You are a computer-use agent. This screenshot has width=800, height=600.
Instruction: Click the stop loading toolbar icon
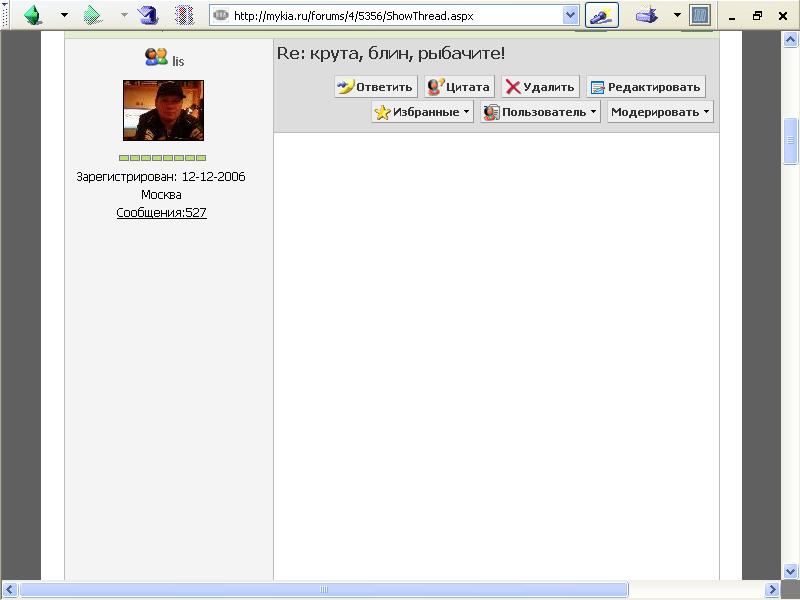pyautogui.click(x=184, y=15)
